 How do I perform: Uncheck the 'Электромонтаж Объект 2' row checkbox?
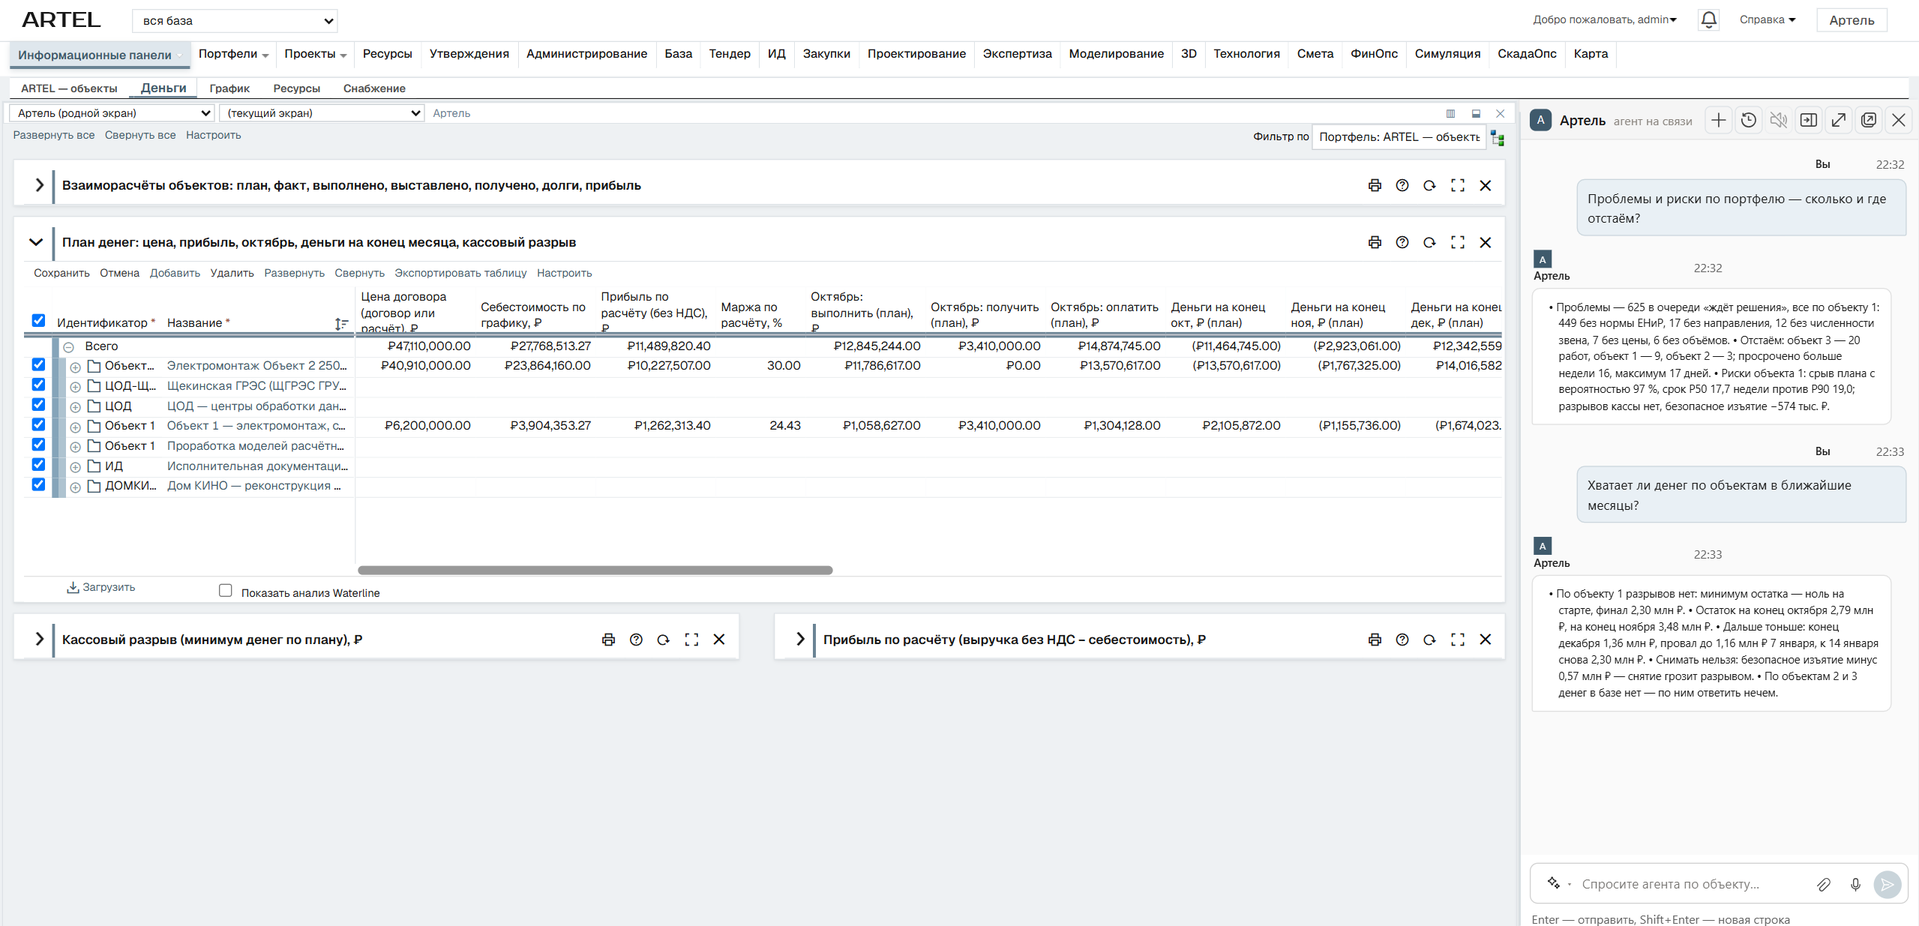38,365
